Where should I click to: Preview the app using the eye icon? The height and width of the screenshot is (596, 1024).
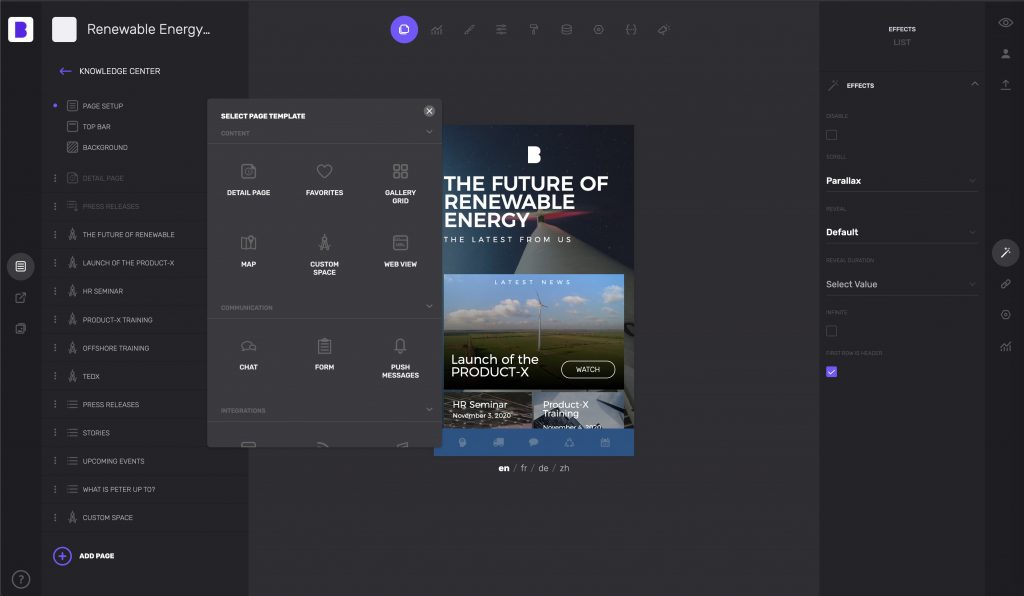click(1006, 21)
